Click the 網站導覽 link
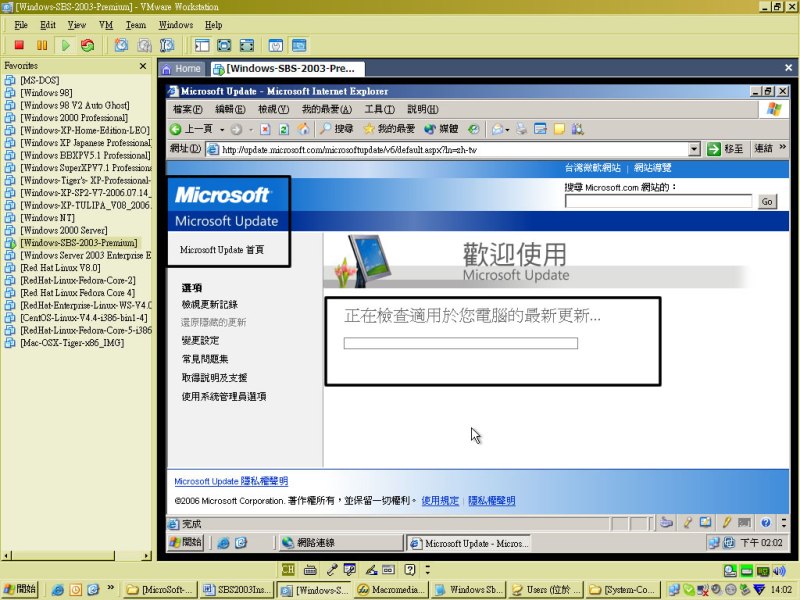 point(653,167)
